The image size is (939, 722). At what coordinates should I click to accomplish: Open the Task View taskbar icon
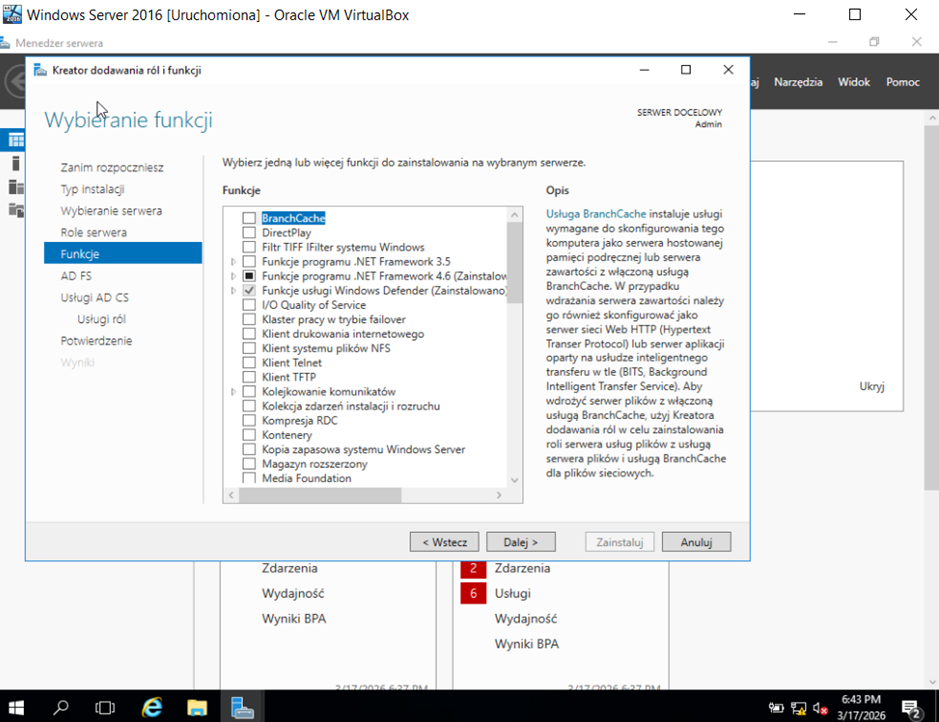click(106, 706)
